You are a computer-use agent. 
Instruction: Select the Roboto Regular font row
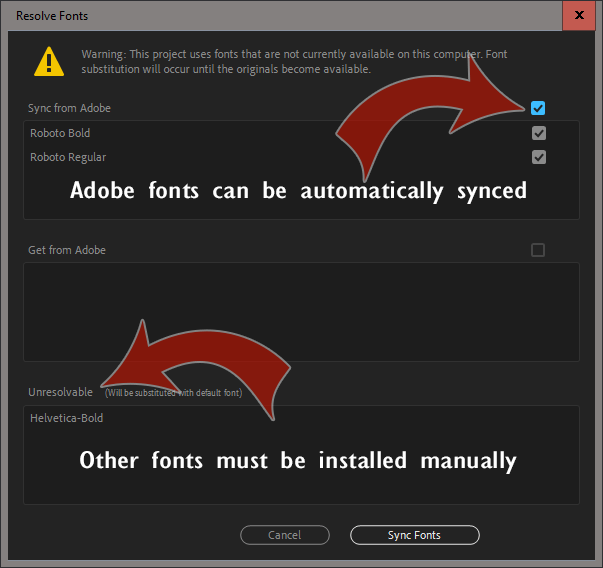(x=301, y=157)
